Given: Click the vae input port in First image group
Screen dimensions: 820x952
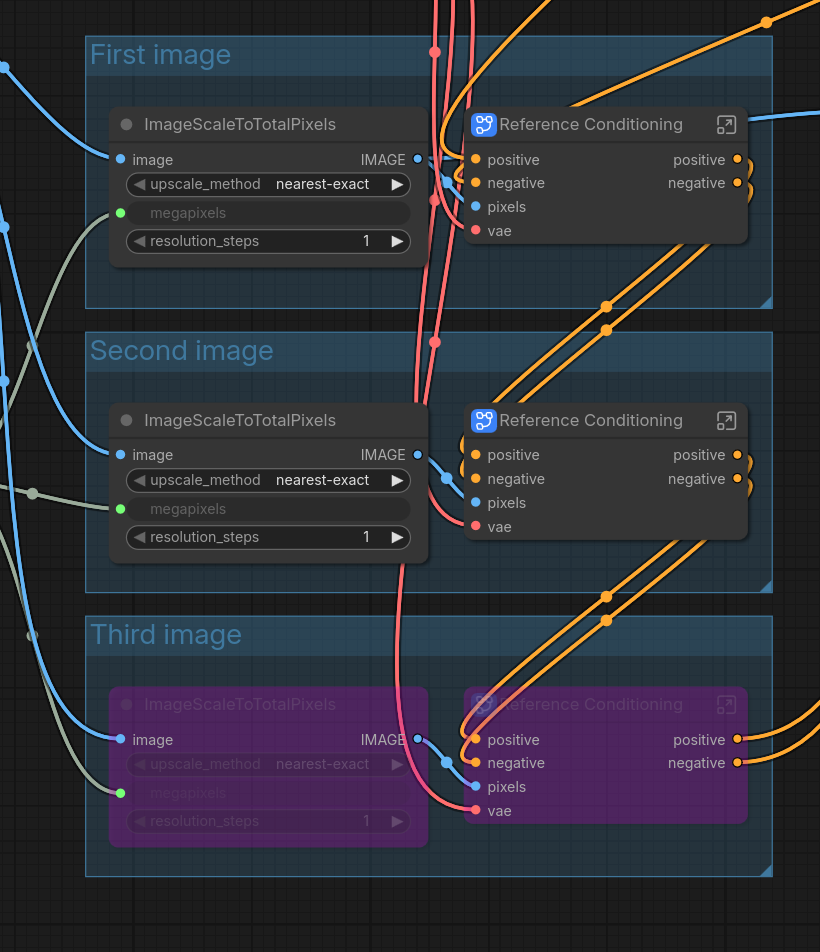Looking at the screenshot, I should coord(476,230).
